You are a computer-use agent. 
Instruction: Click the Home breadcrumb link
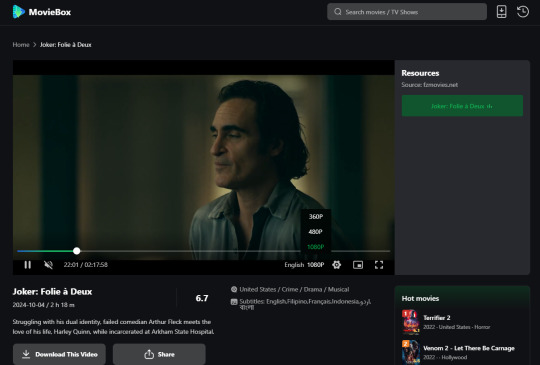tap(21, 45)
